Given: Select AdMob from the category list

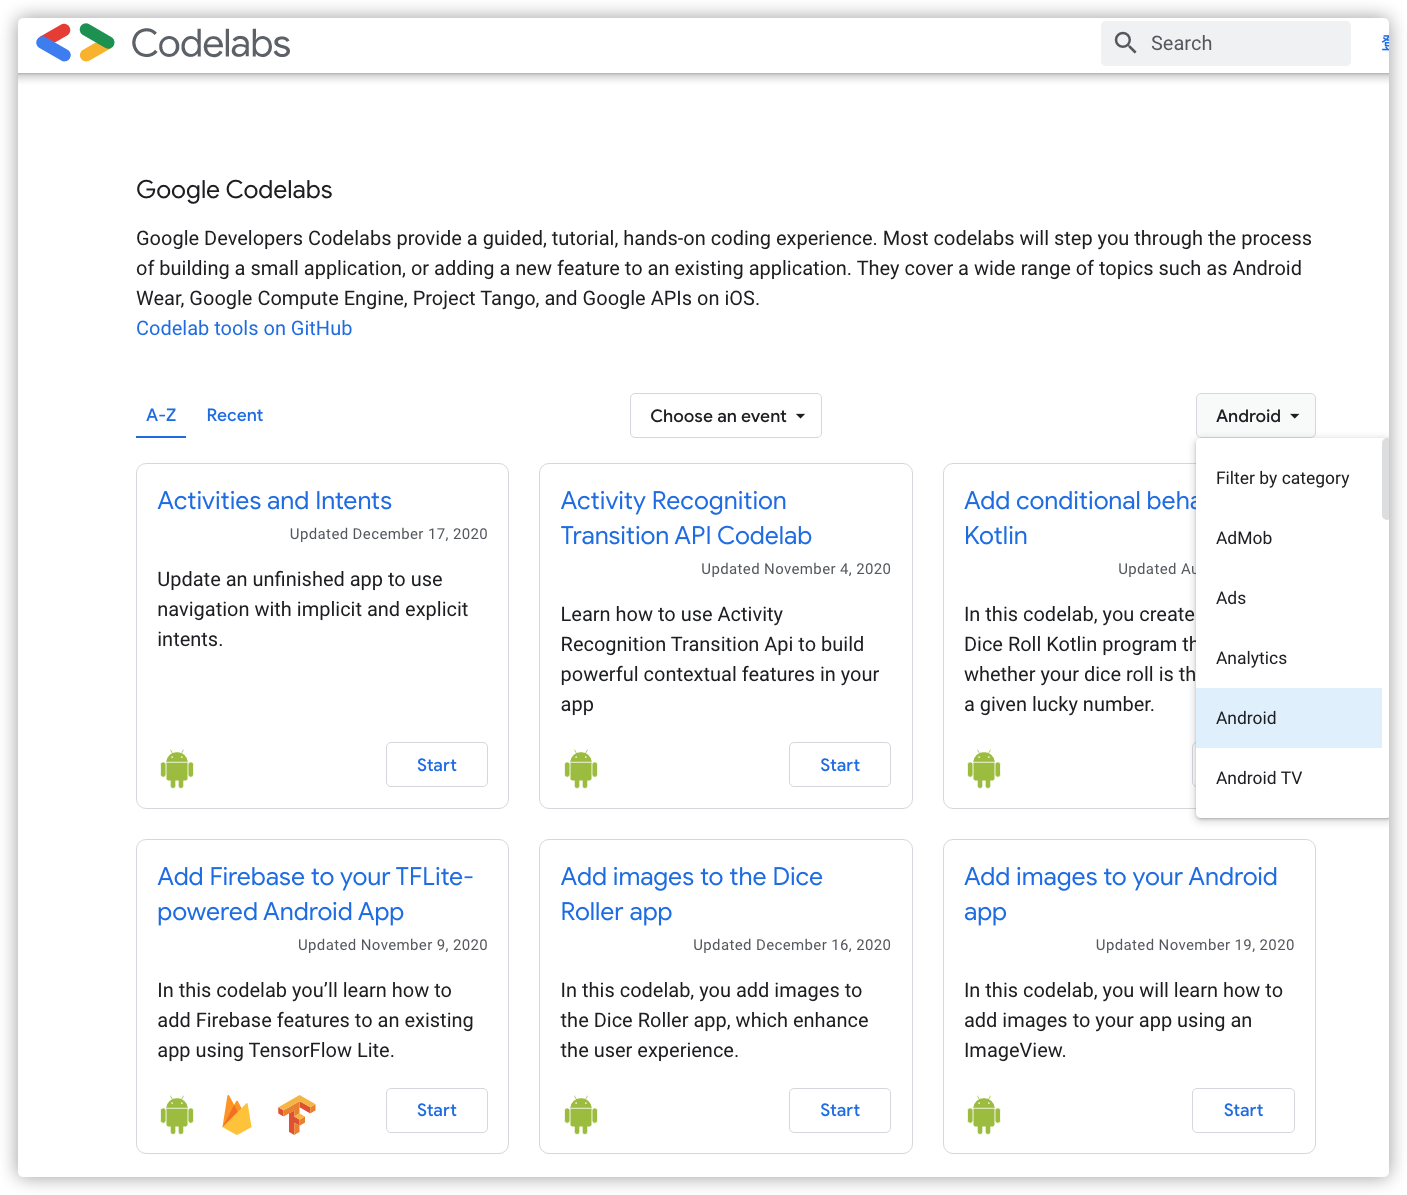Looking at the screenshot, I should (x=1244, y=538).
